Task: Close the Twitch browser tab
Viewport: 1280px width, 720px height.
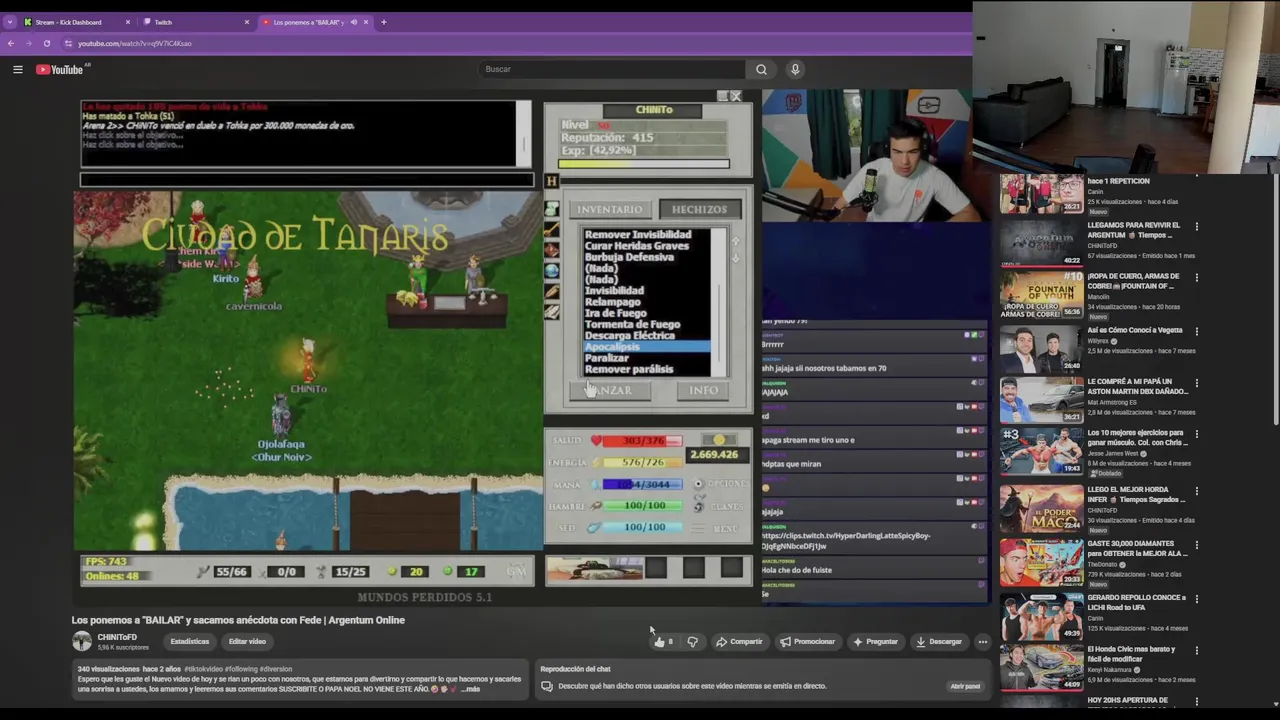Action: click(x=247, y=22)
